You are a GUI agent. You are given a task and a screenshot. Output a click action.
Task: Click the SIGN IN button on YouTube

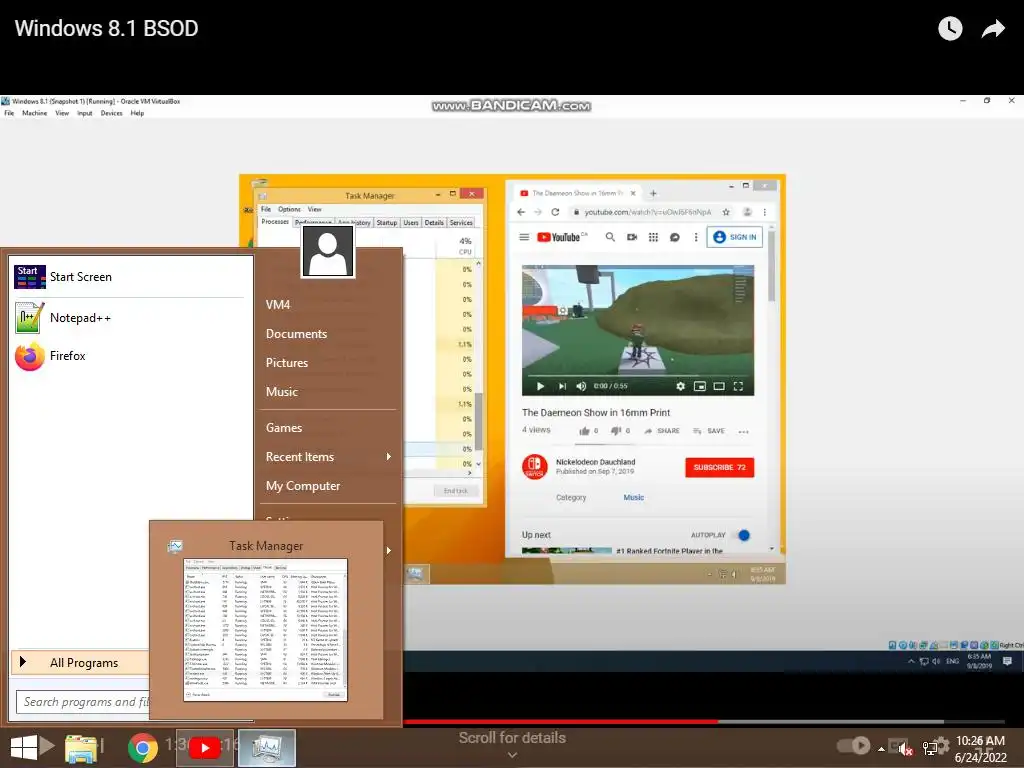735,237
